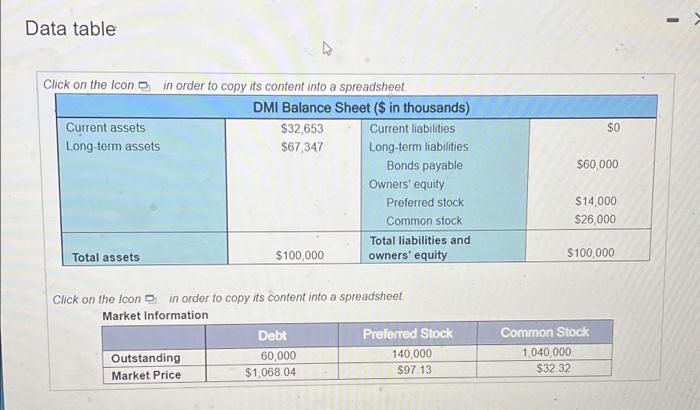700x410 pixels.
Task: Click the Debt column header
Action: click(272, 336)
